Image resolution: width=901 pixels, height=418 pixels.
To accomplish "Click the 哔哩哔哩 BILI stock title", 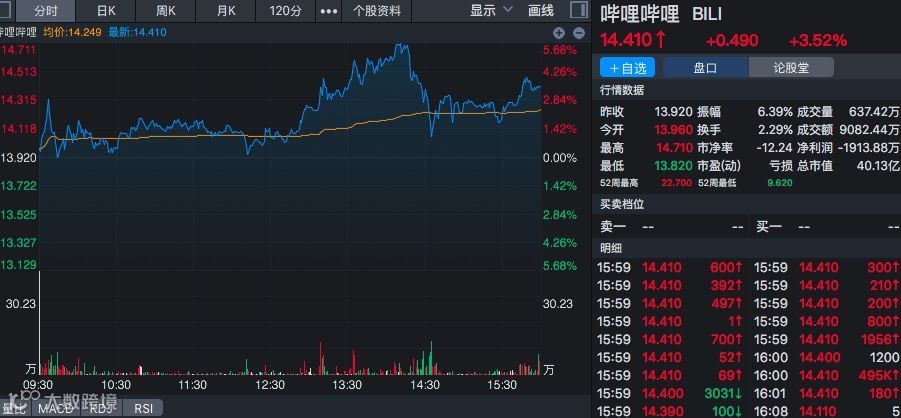I will coord(661,14).
